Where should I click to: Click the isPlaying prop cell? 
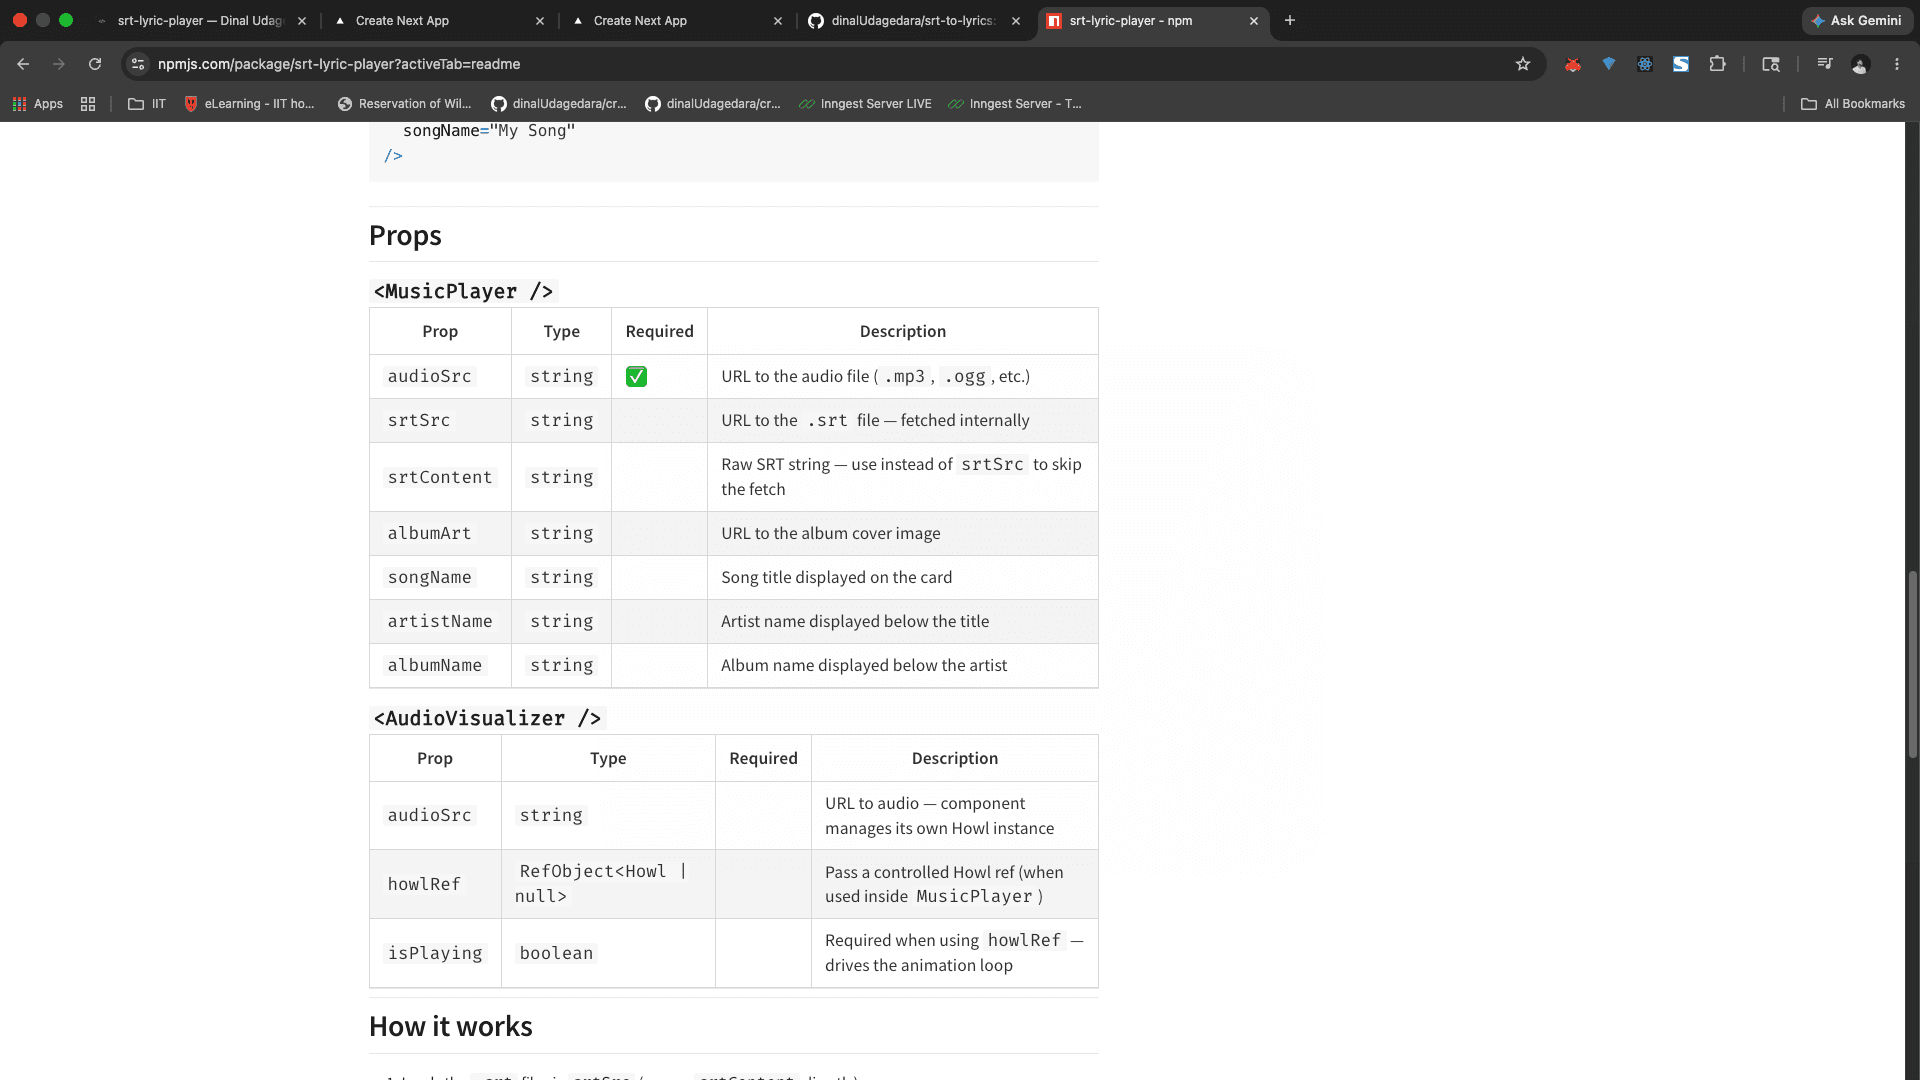click(435, 954)
